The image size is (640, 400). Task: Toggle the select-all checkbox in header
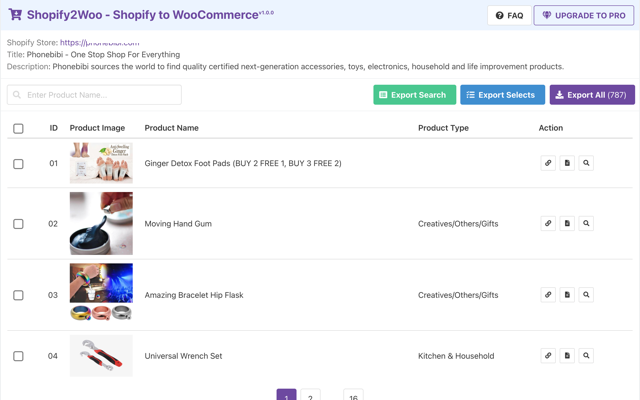click(x=18, y=129)
